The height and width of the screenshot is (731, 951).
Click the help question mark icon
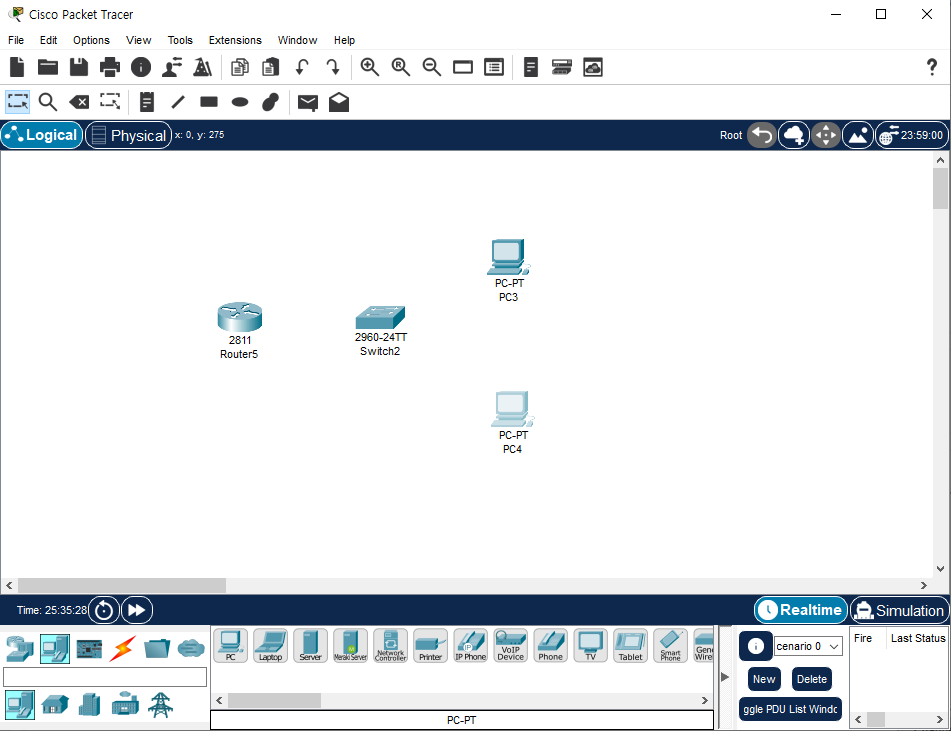[932, 67]
